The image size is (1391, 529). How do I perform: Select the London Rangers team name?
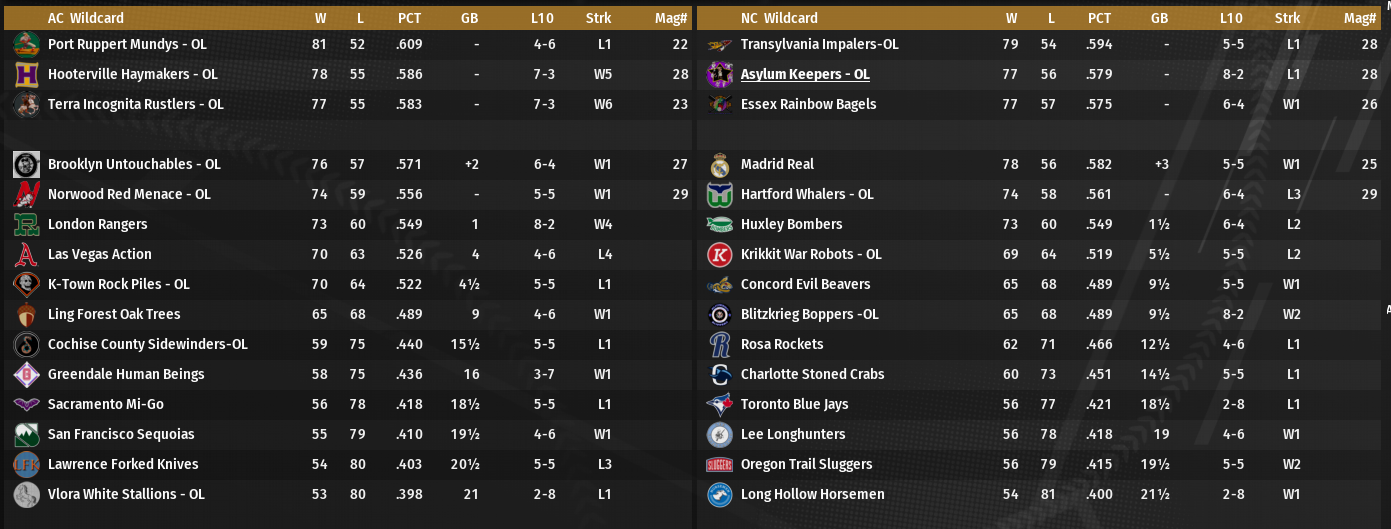coord(97,224)
